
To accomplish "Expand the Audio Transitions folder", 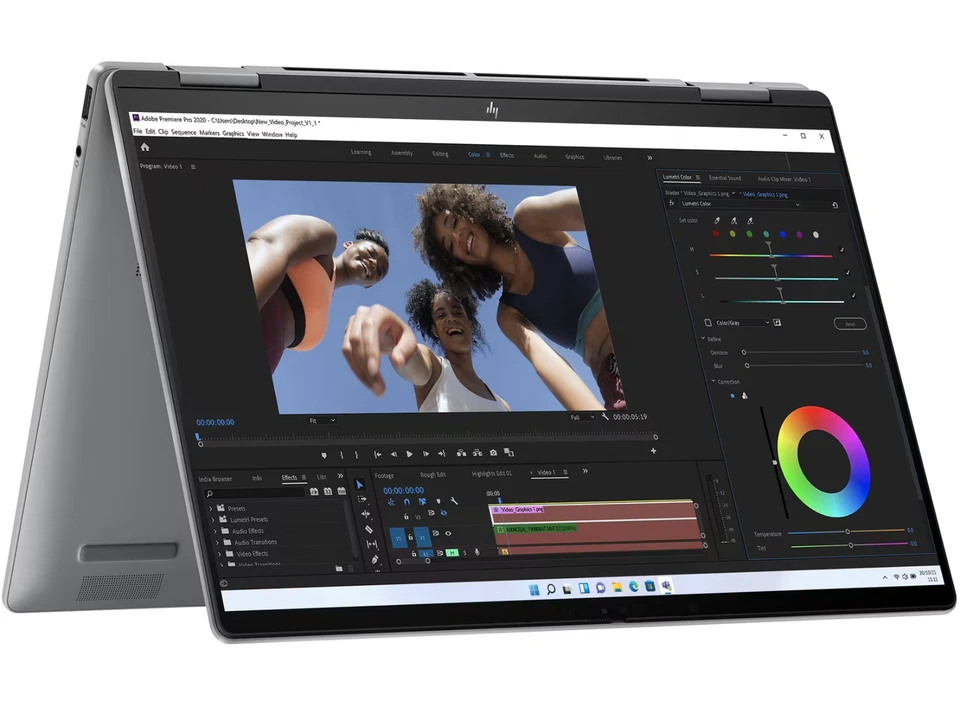I will [x=217, y=542].
